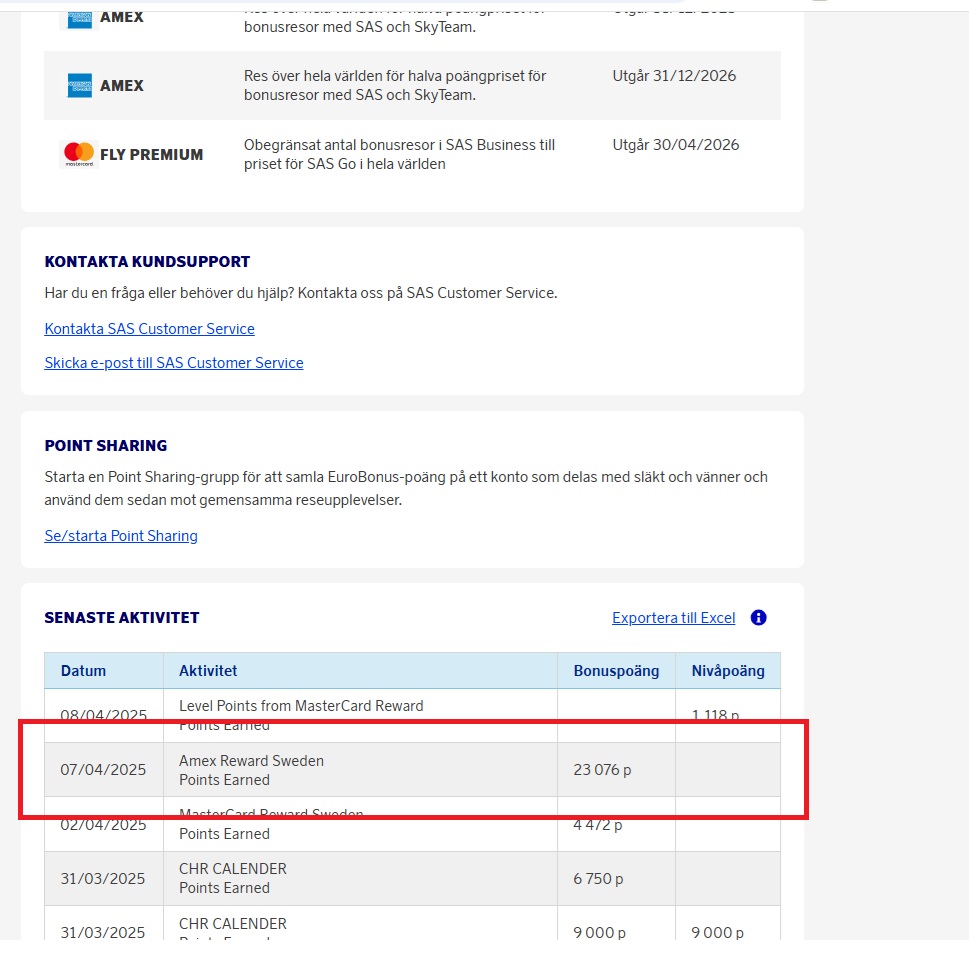Viewport: 969px width, 975px height.
Task: Click the Bonuspoäng column header
Action: click(616, 671)
